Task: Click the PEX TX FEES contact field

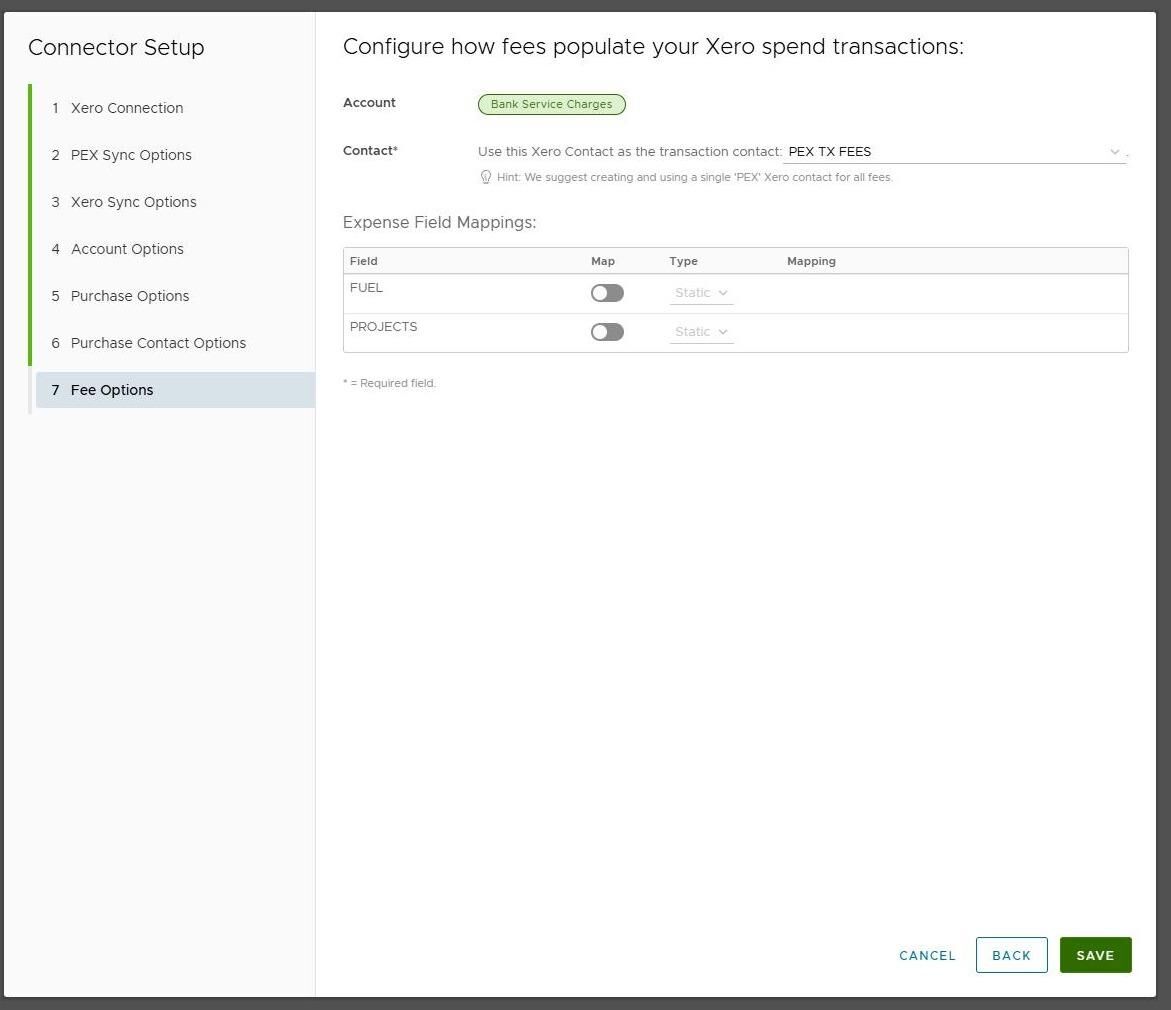Action: 940,152
